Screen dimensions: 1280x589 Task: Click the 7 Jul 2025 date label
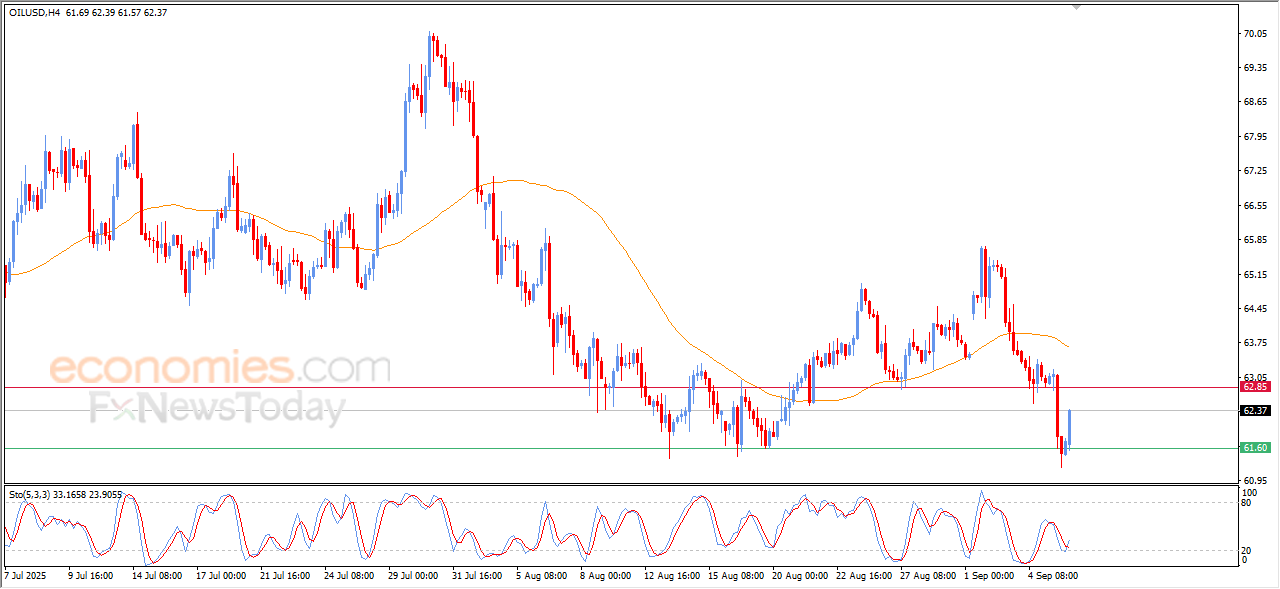[26, 577]
